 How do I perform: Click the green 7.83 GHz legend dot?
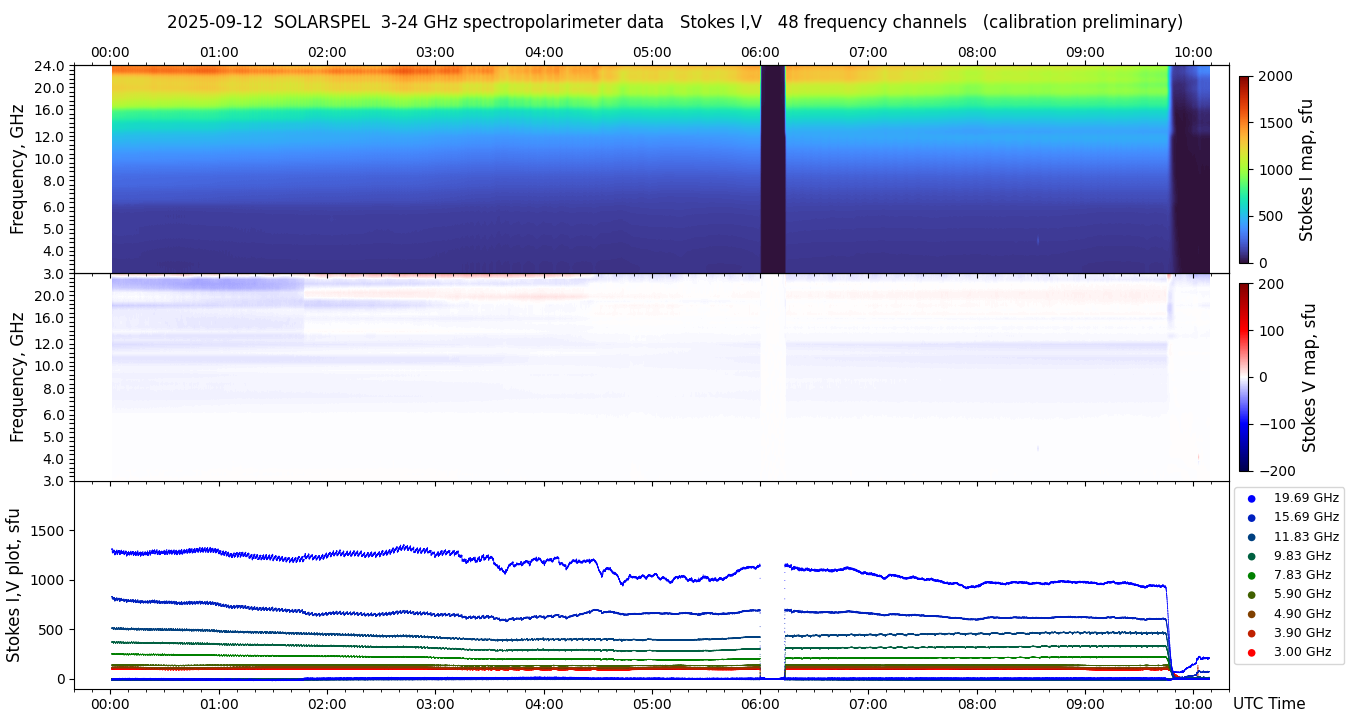[x=1251, y=575]
